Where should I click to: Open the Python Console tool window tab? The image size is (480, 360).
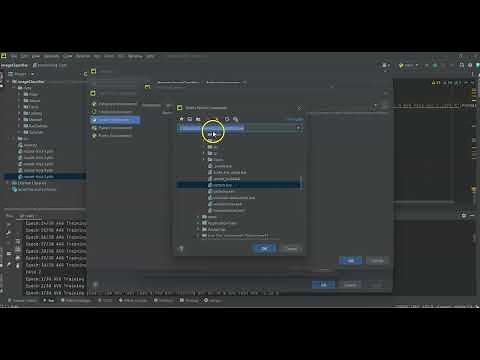[x=133, y=300]
